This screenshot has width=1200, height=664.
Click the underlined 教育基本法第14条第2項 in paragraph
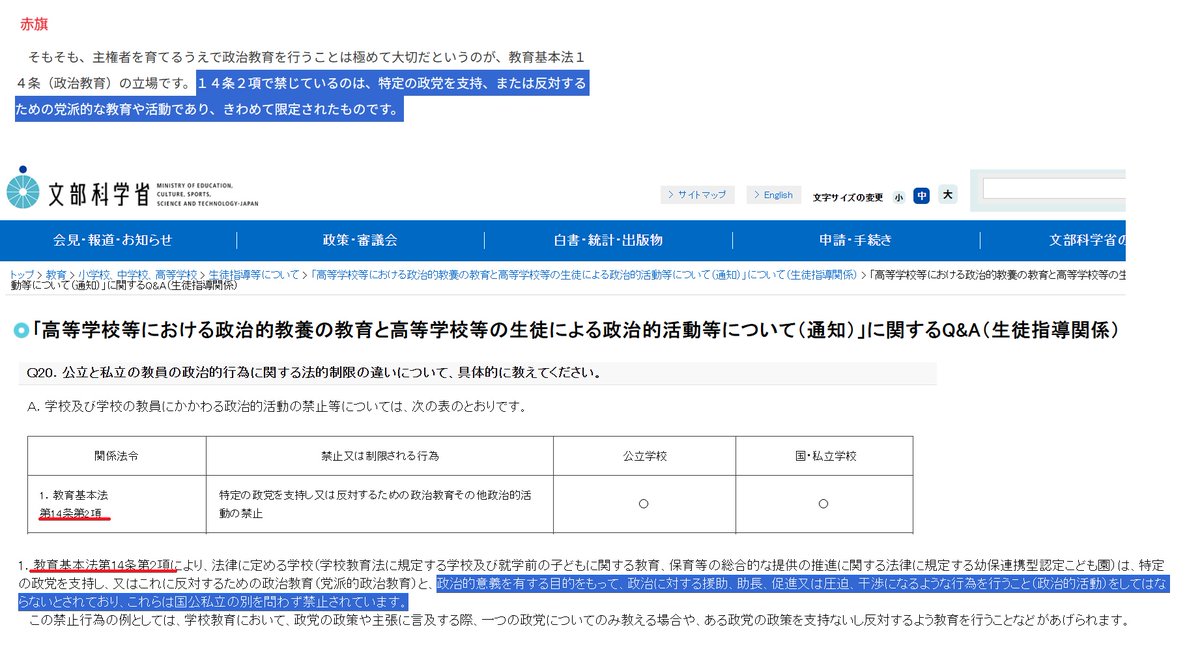point(103,565)
